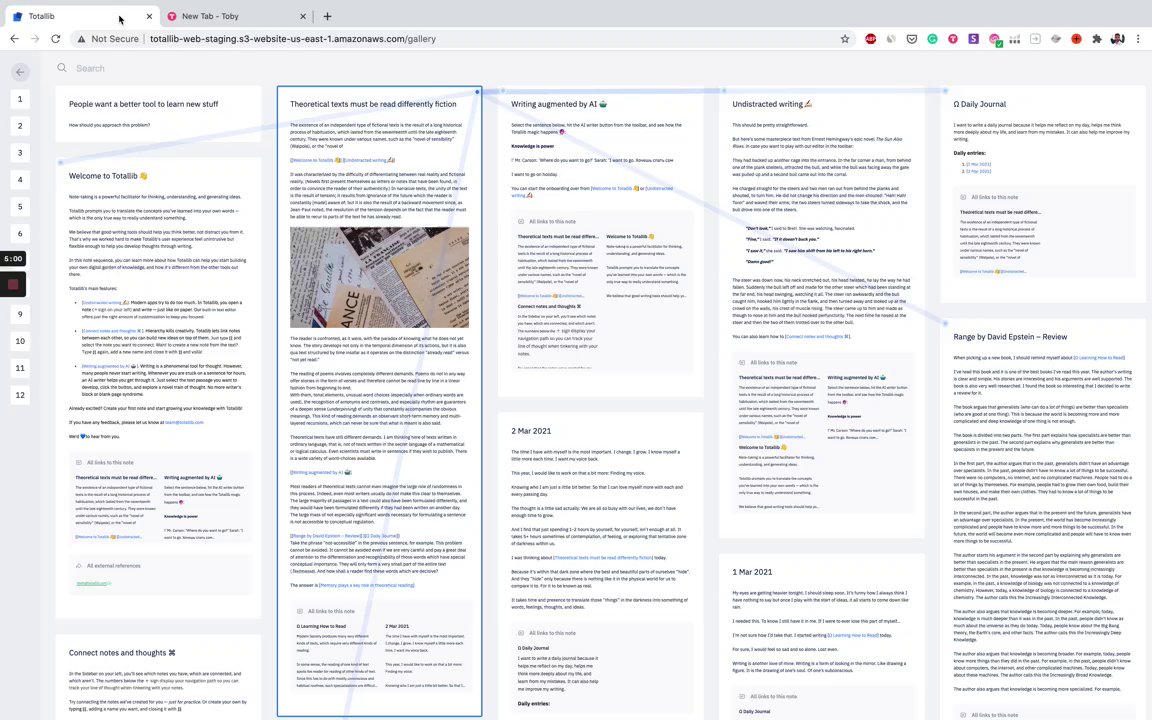Go back in browser history
Screen dimensions: 1152x720
(14, 39)
